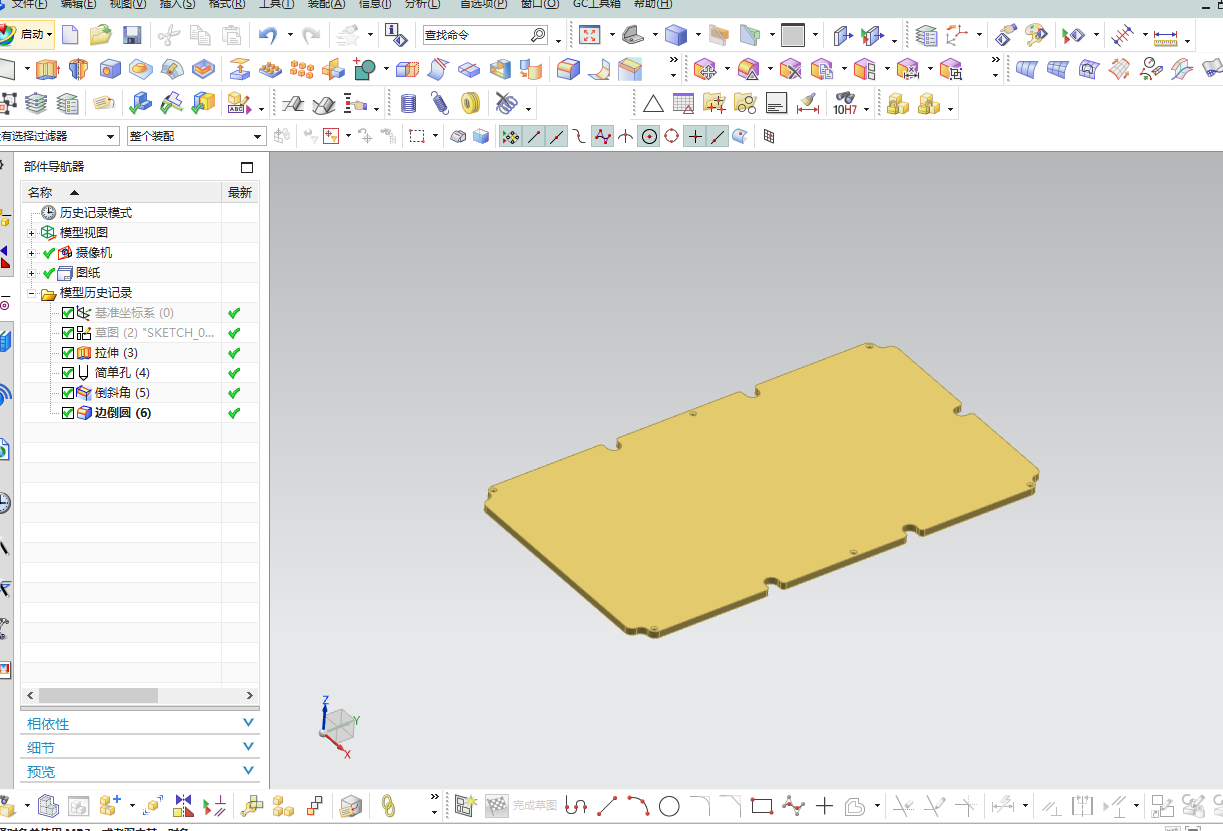
Task: Select the Revolve feature tool
Action: [x=79, y=69]
